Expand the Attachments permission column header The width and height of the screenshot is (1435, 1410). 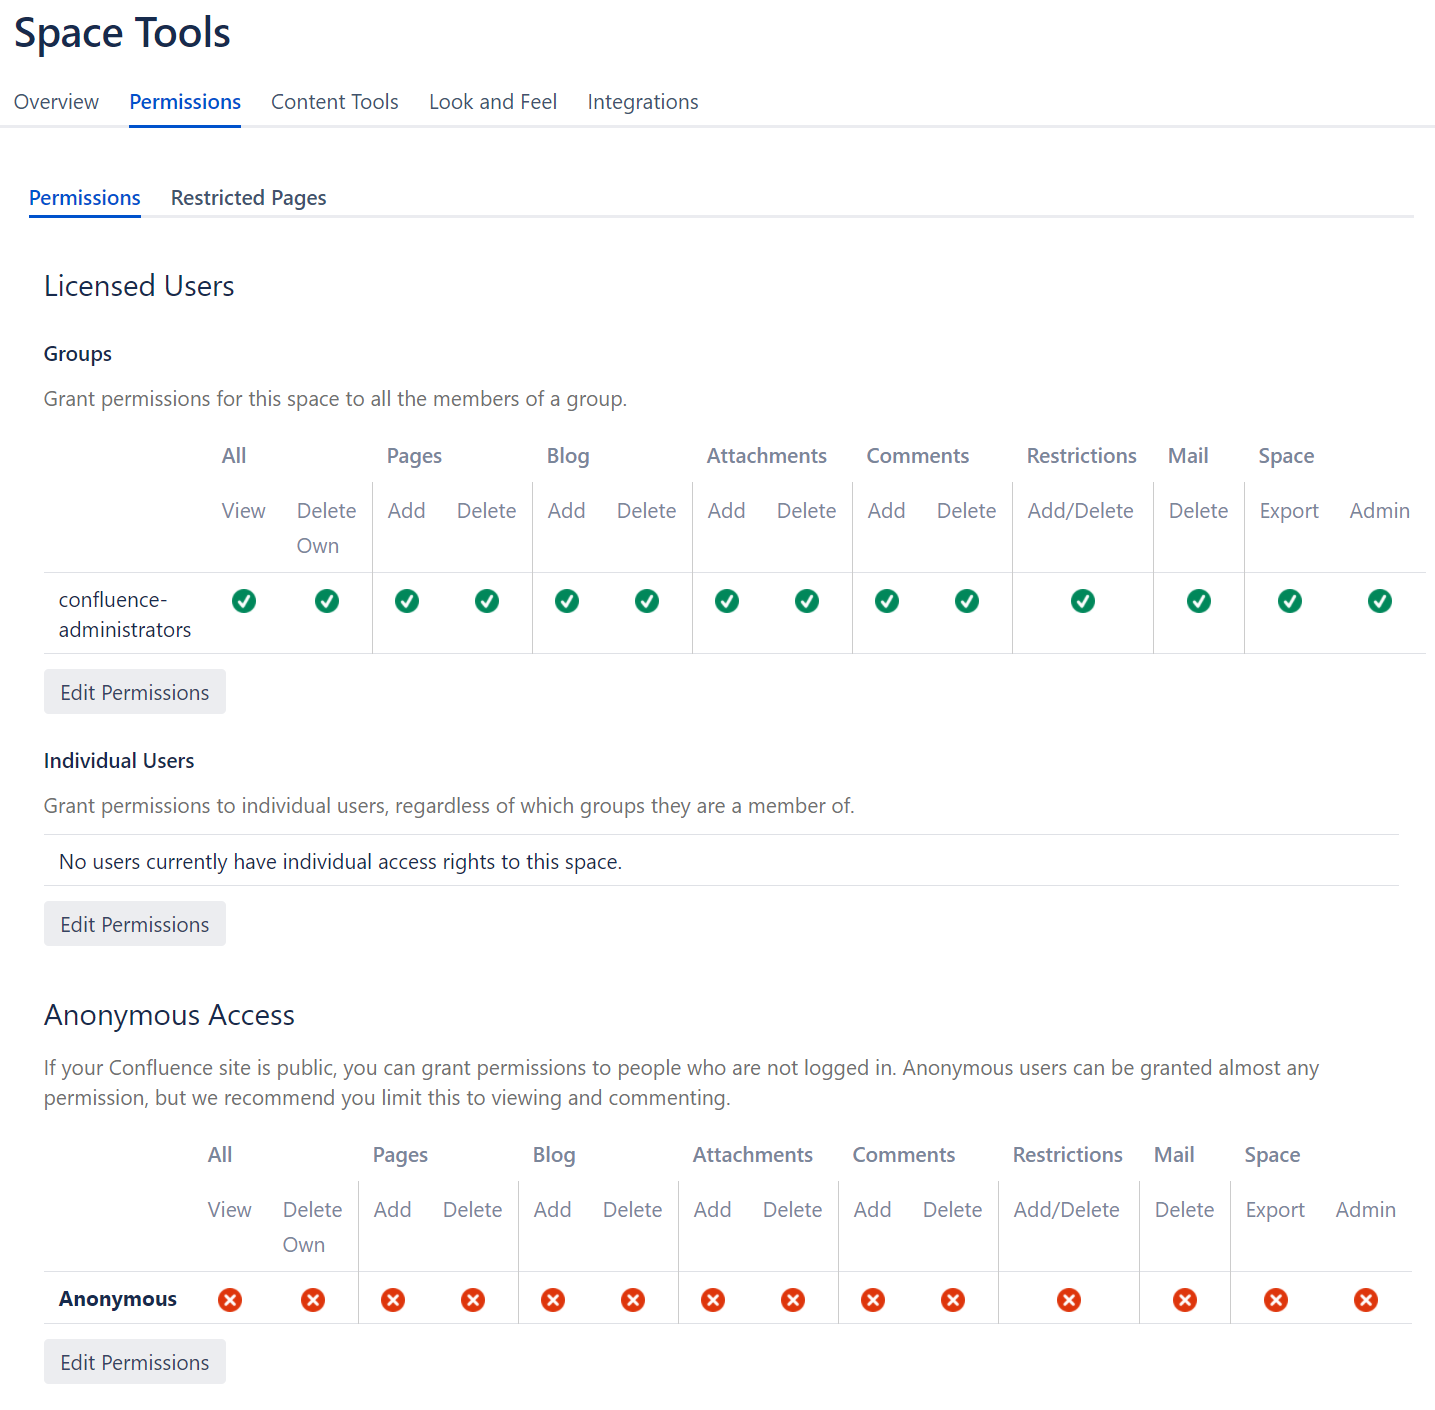point(766,456)
